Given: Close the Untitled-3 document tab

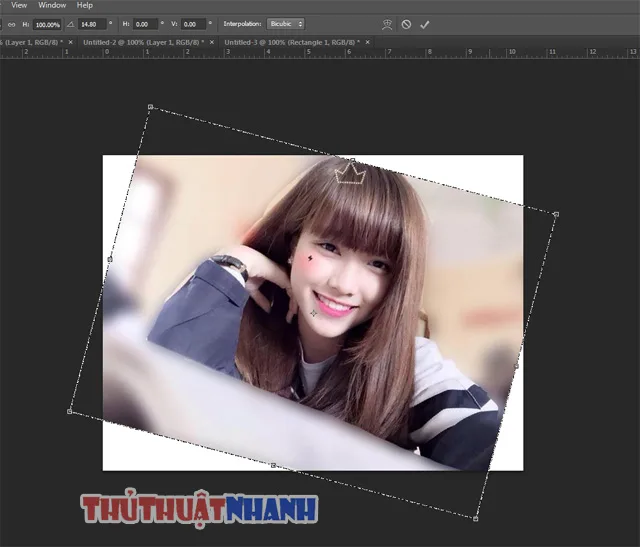Looking at the screenshot, I should pos(367,42).
